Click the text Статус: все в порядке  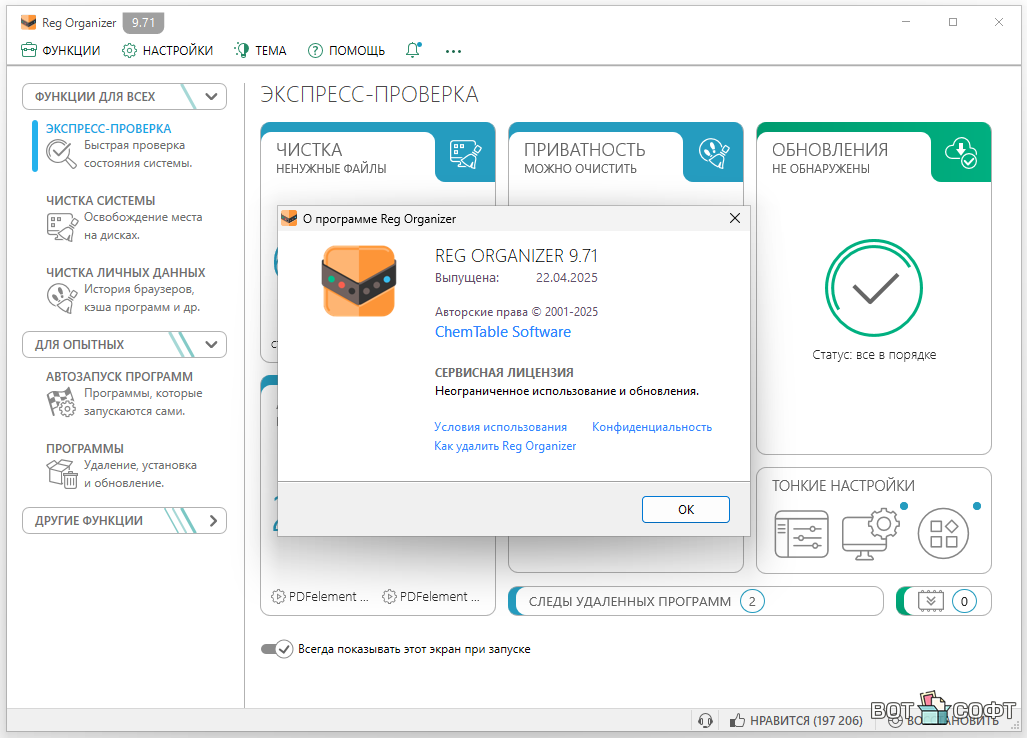[x=874, y=355]
